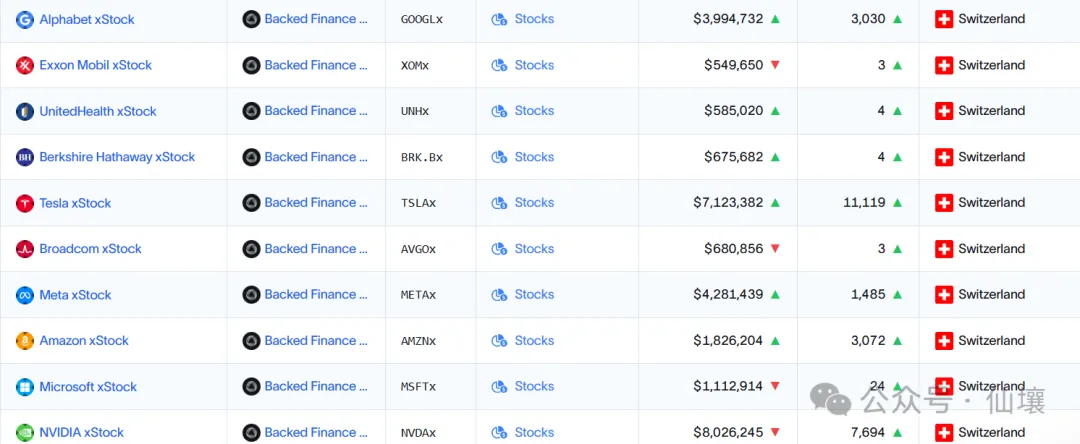Click the GOOGLx ticker symbol
Screen dimensions: 1080x444
pyautogui.click(x=421, y=19)
